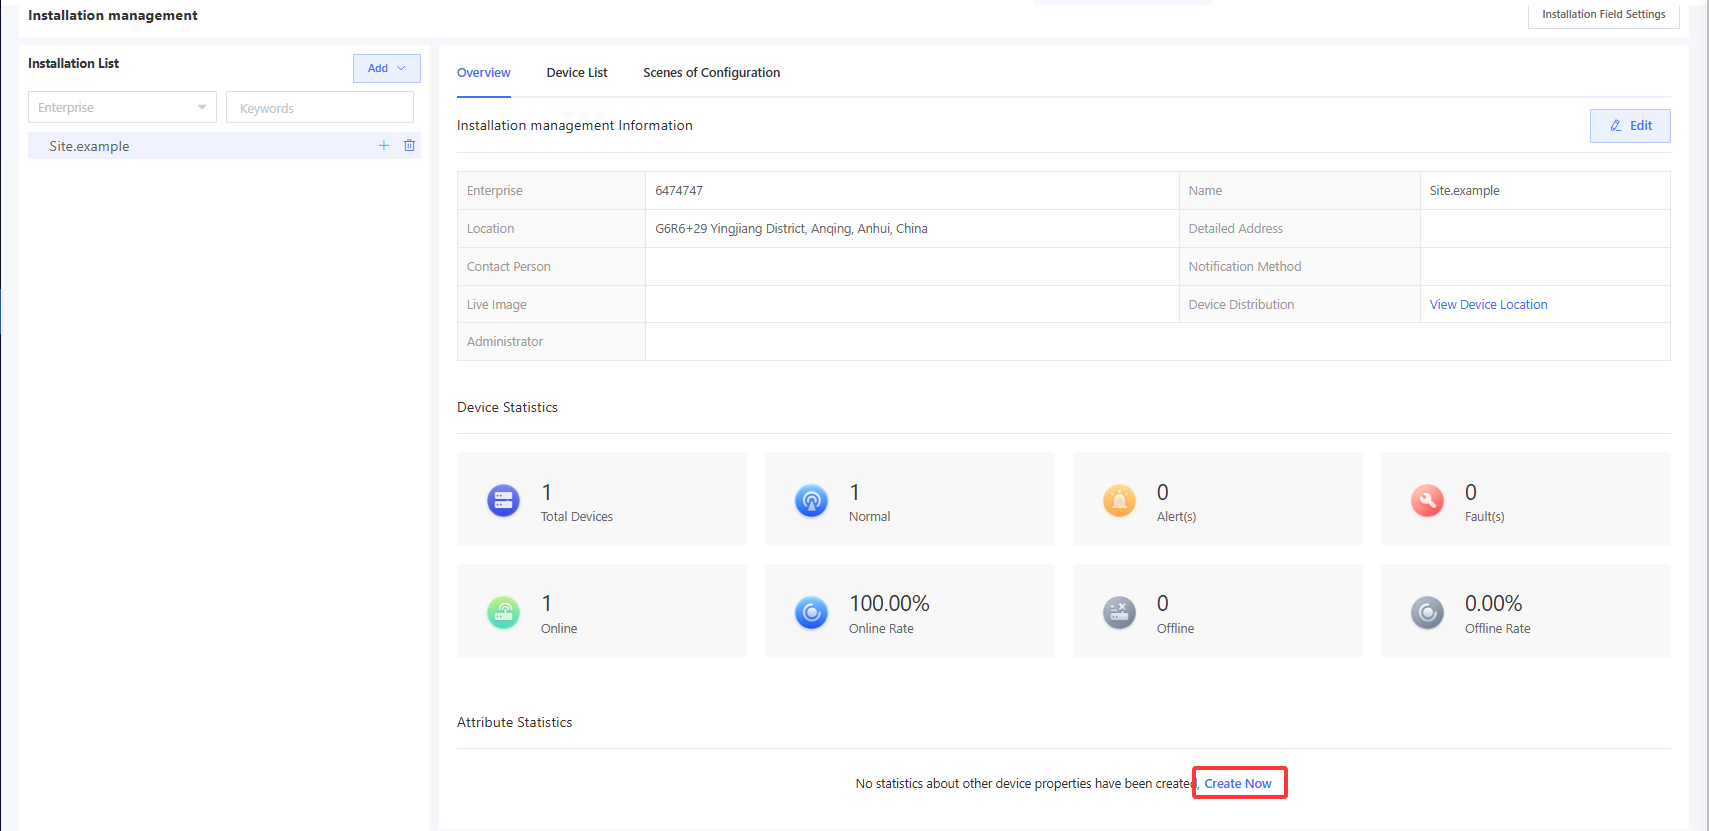Click the Edit button
Screen dimensions: 1709x831
[x=1629, y=126]
